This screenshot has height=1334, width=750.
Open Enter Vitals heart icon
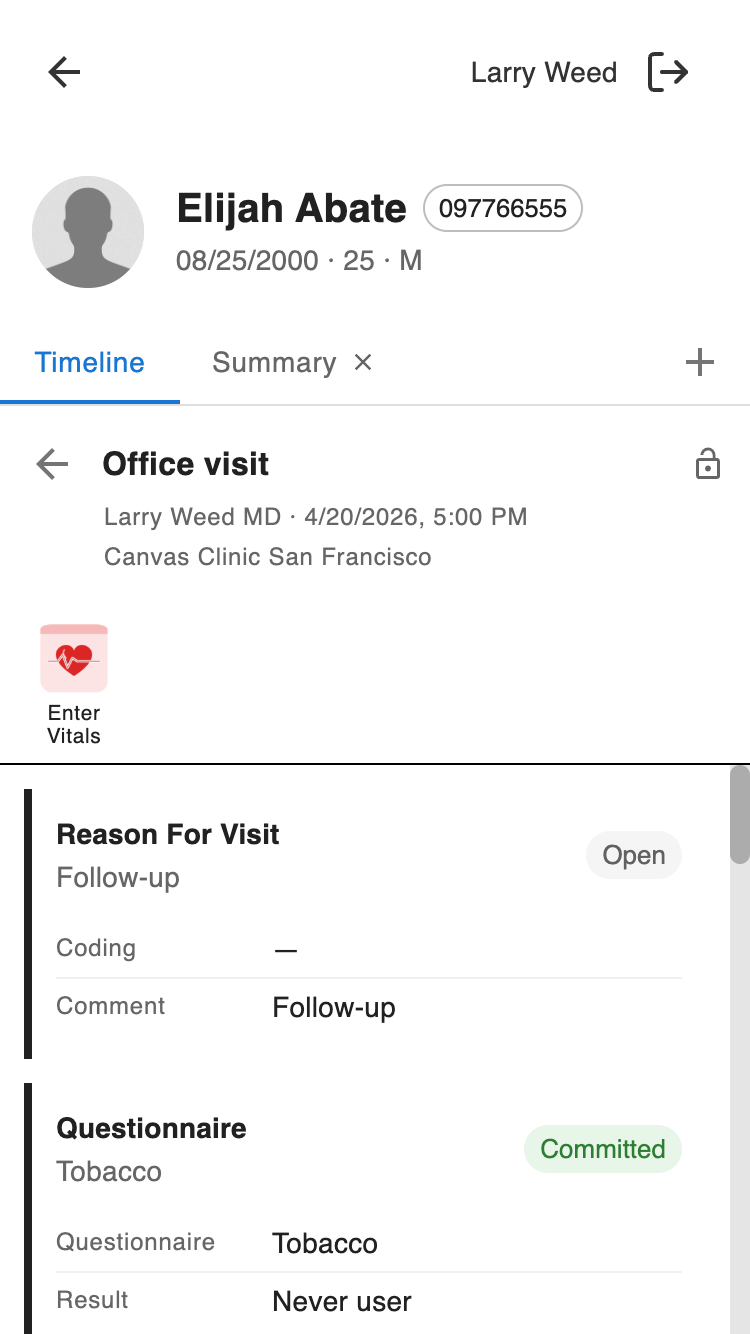(x=74, y=658)
